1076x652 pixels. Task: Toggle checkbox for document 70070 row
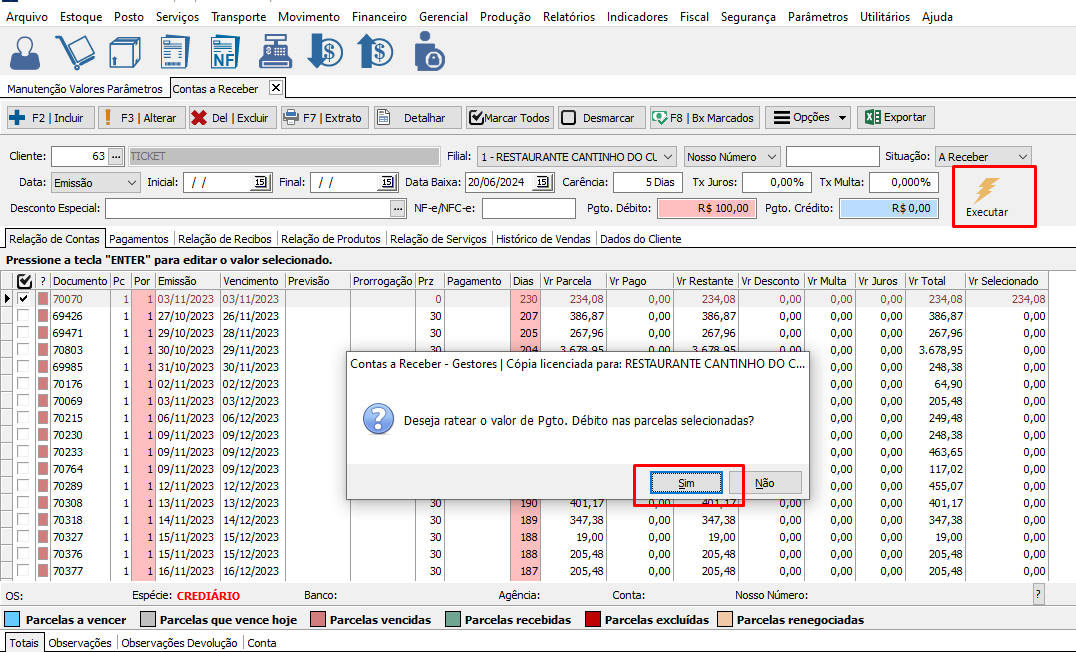click(x=23, y=298)
